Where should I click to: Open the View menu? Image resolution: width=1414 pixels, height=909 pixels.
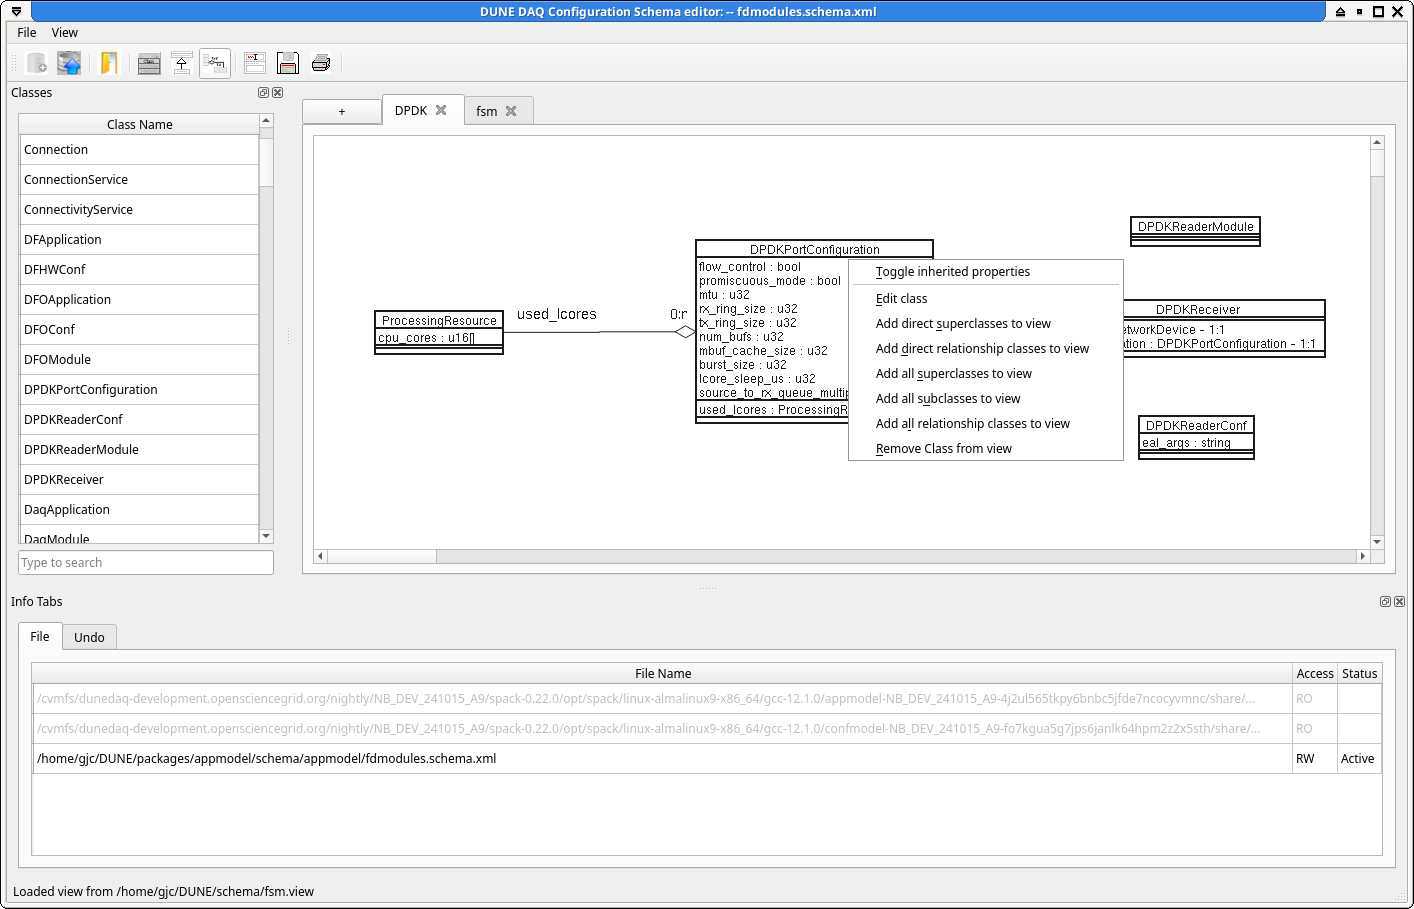(x=65, y=33)
